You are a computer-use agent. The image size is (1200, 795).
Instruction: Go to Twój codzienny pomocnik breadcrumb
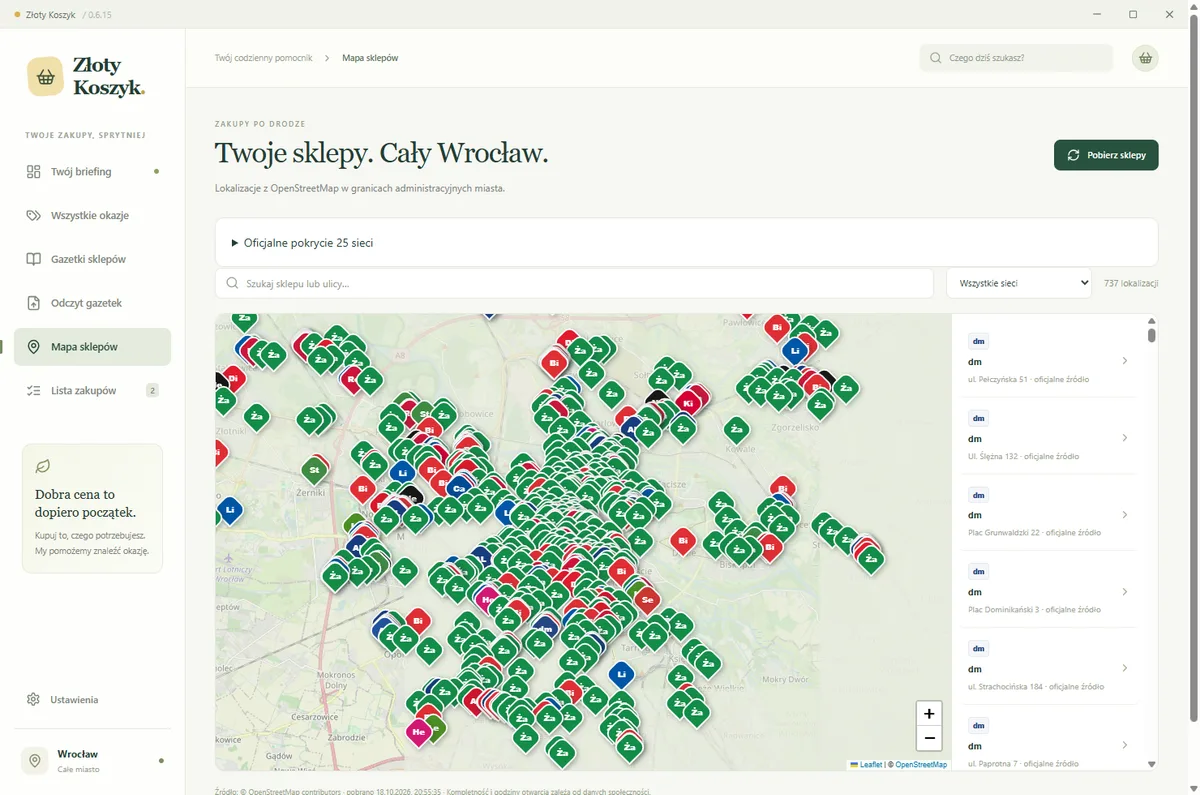click(263, 58)
